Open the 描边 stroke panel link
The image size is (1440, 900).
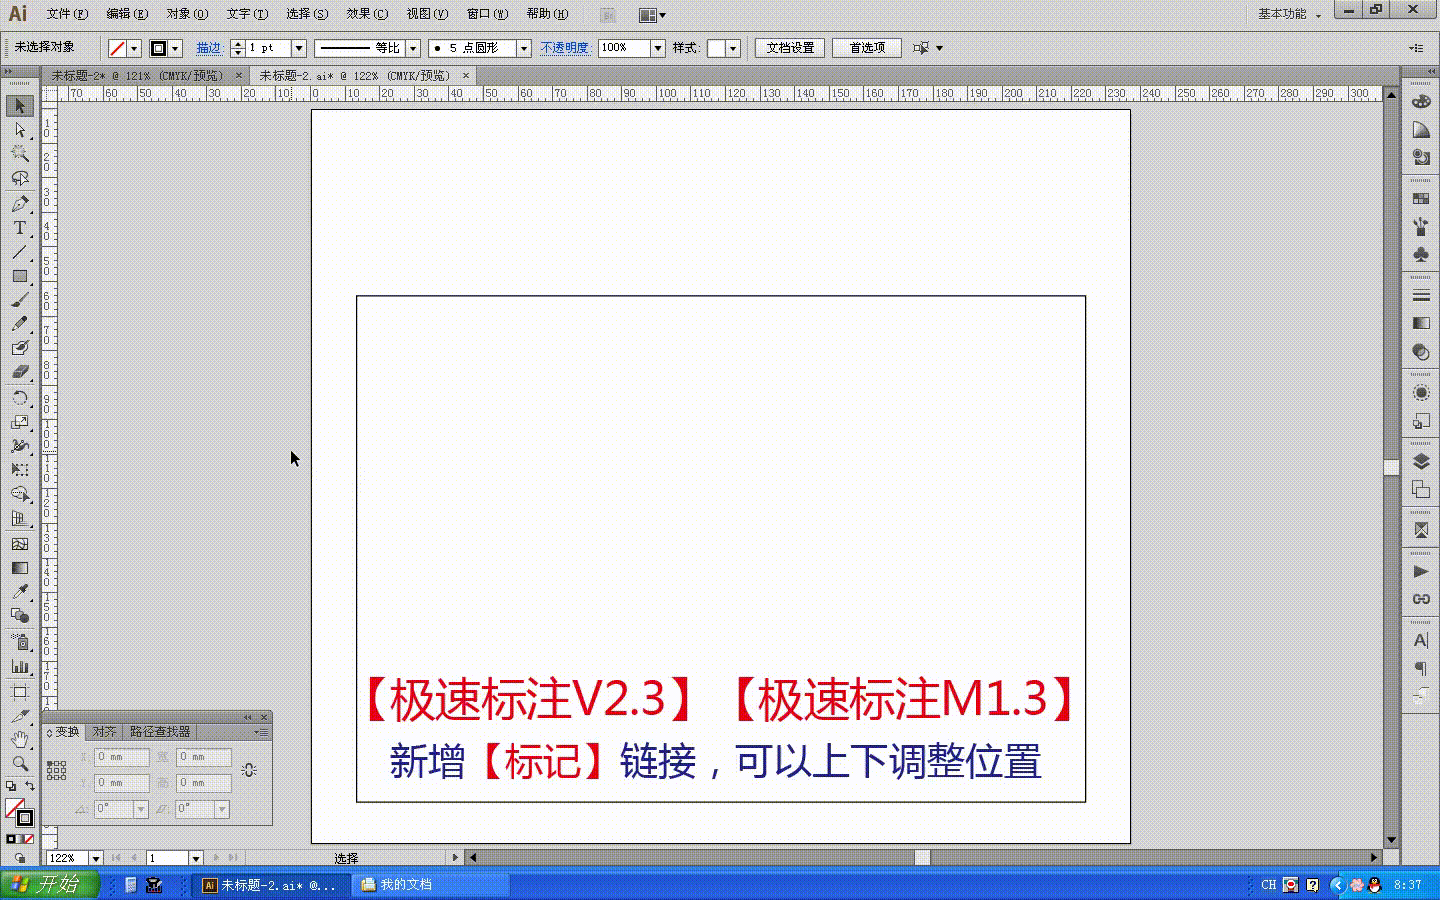point(208,48)
